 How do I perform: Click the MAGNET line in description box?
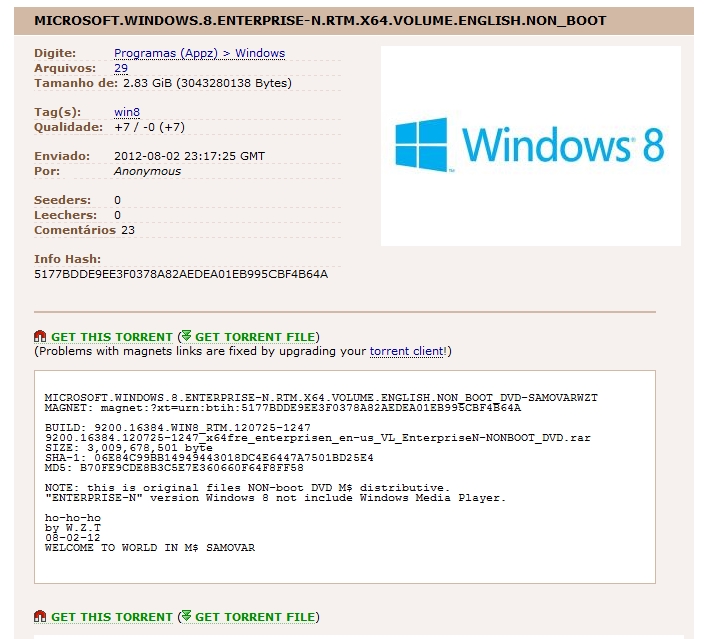[x=283, y=408]
